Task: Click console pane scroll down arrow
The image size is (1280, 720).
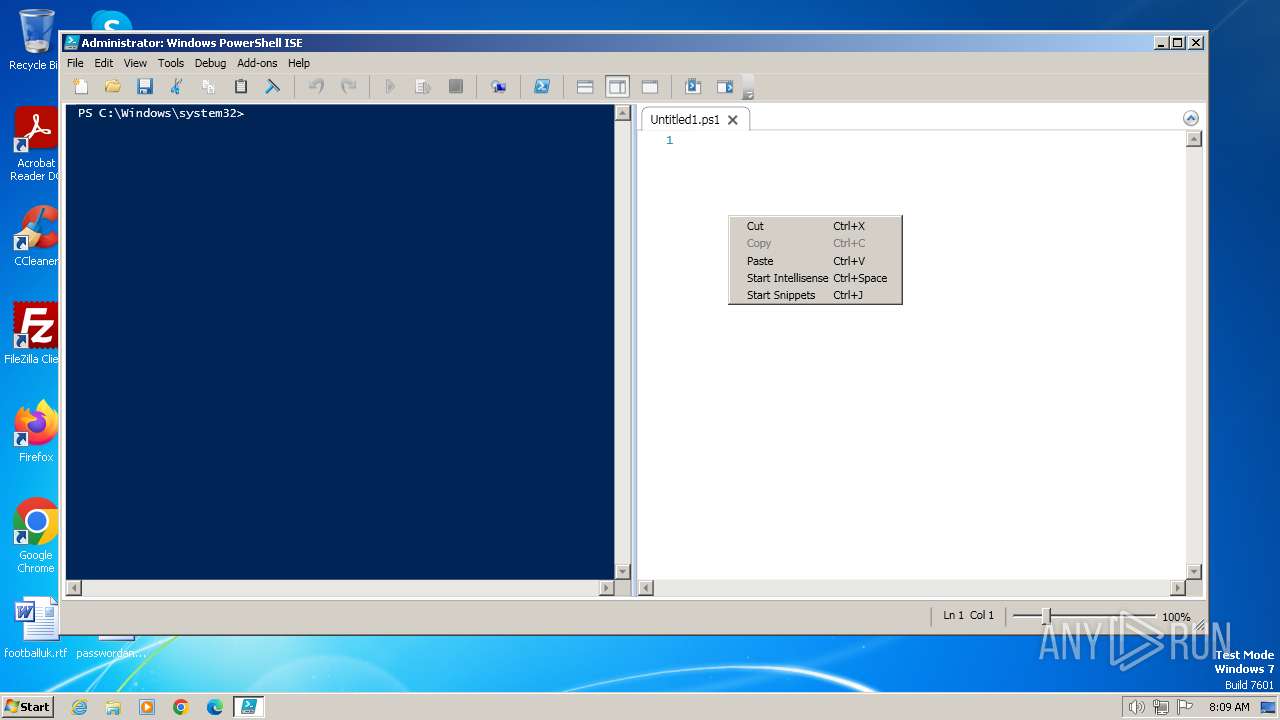Action: 622,572
